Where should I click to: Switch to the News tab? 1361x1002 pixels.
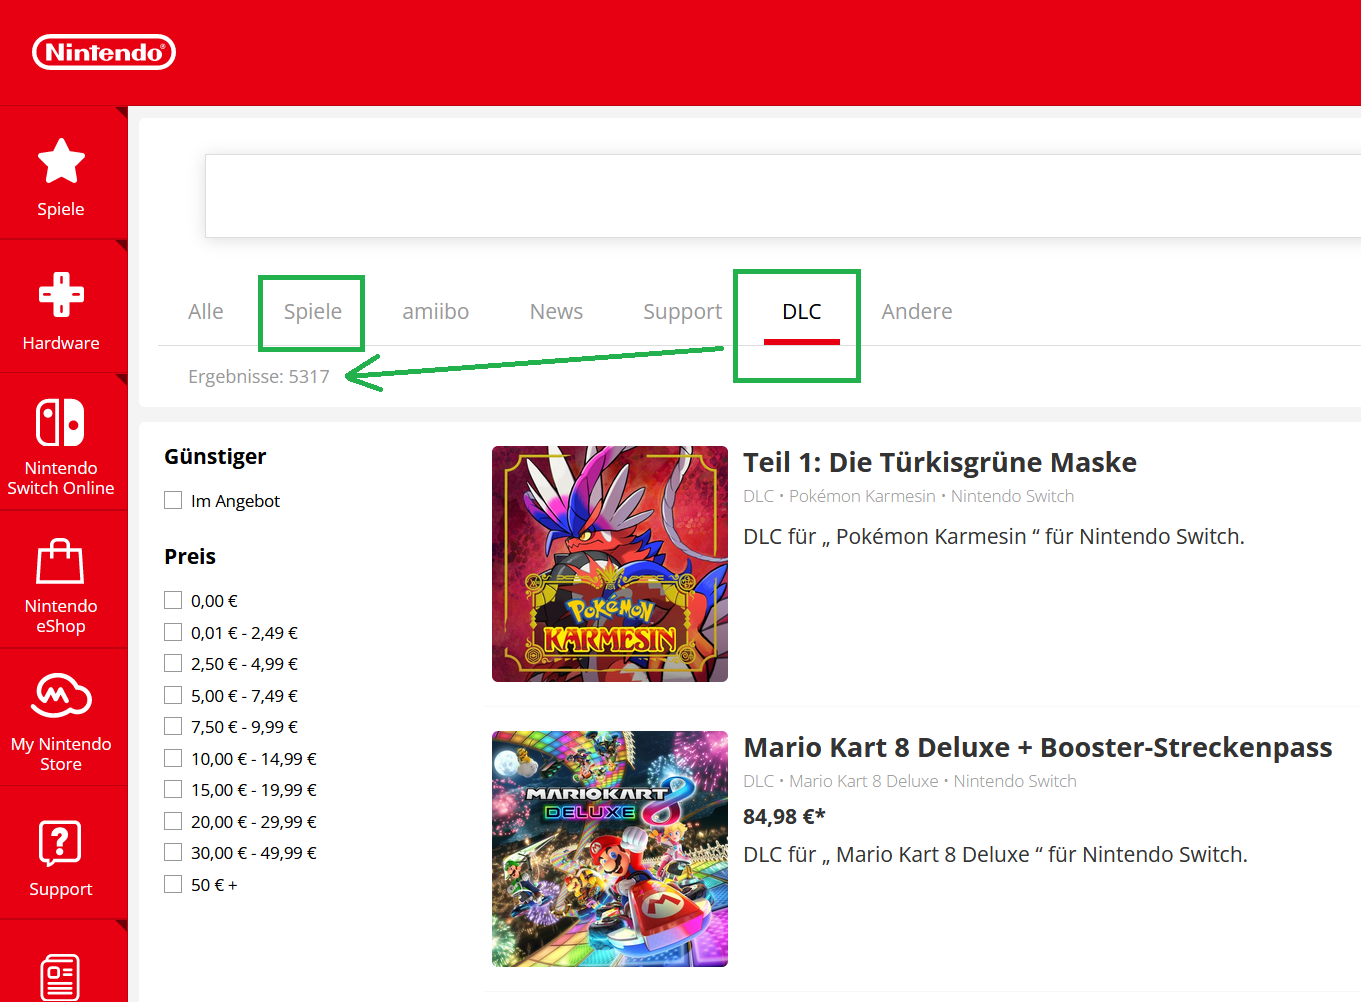556,311
